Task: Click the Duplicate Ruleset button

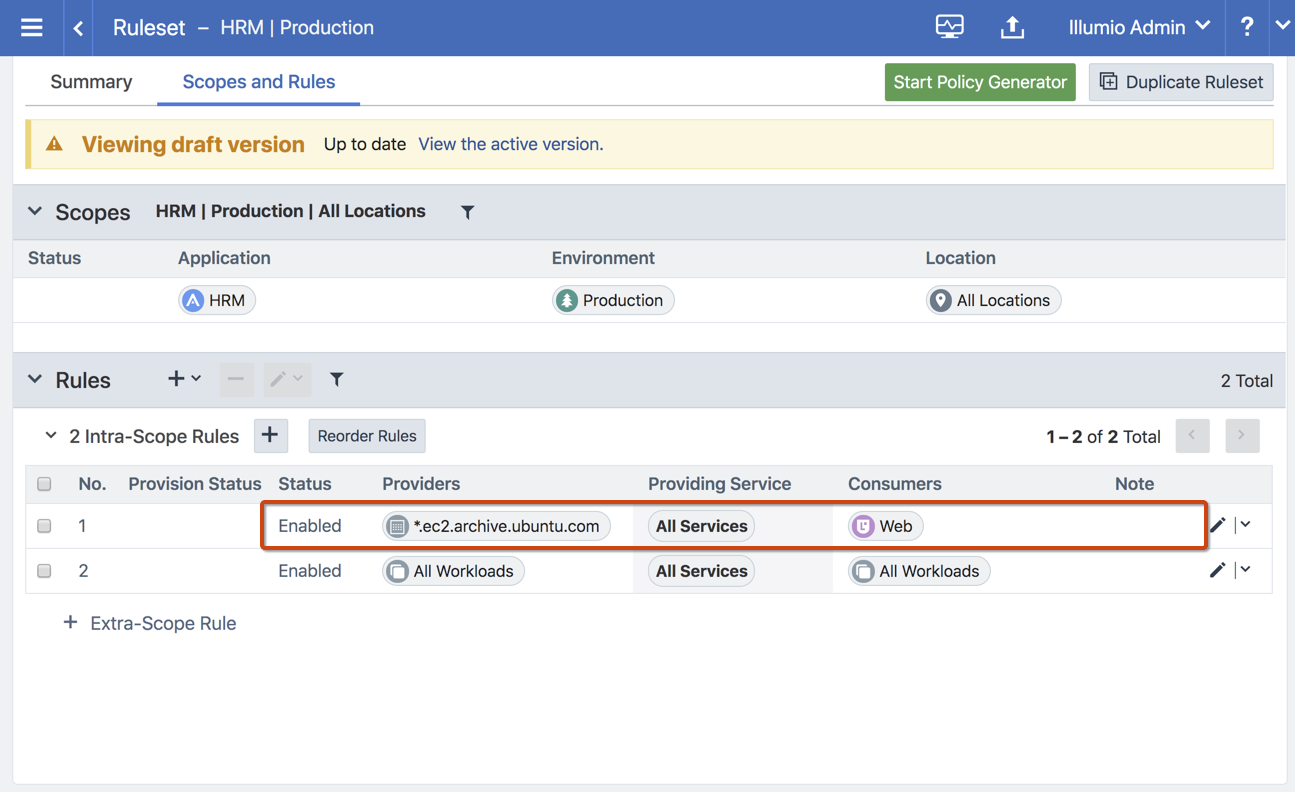Action: [x=1181, y=82]
